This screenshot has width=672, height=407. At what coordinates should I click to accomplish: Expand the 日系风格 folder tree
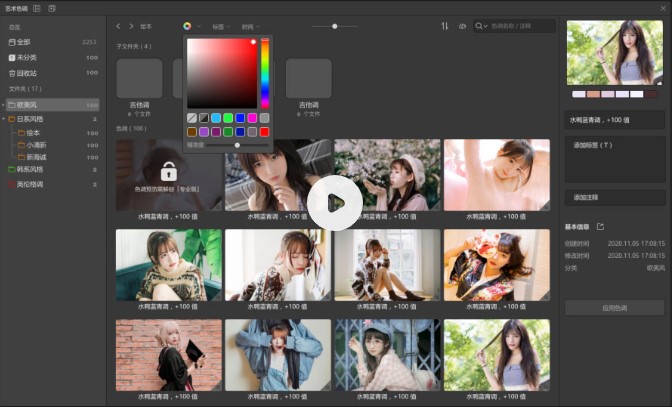[x=11, y=119]
